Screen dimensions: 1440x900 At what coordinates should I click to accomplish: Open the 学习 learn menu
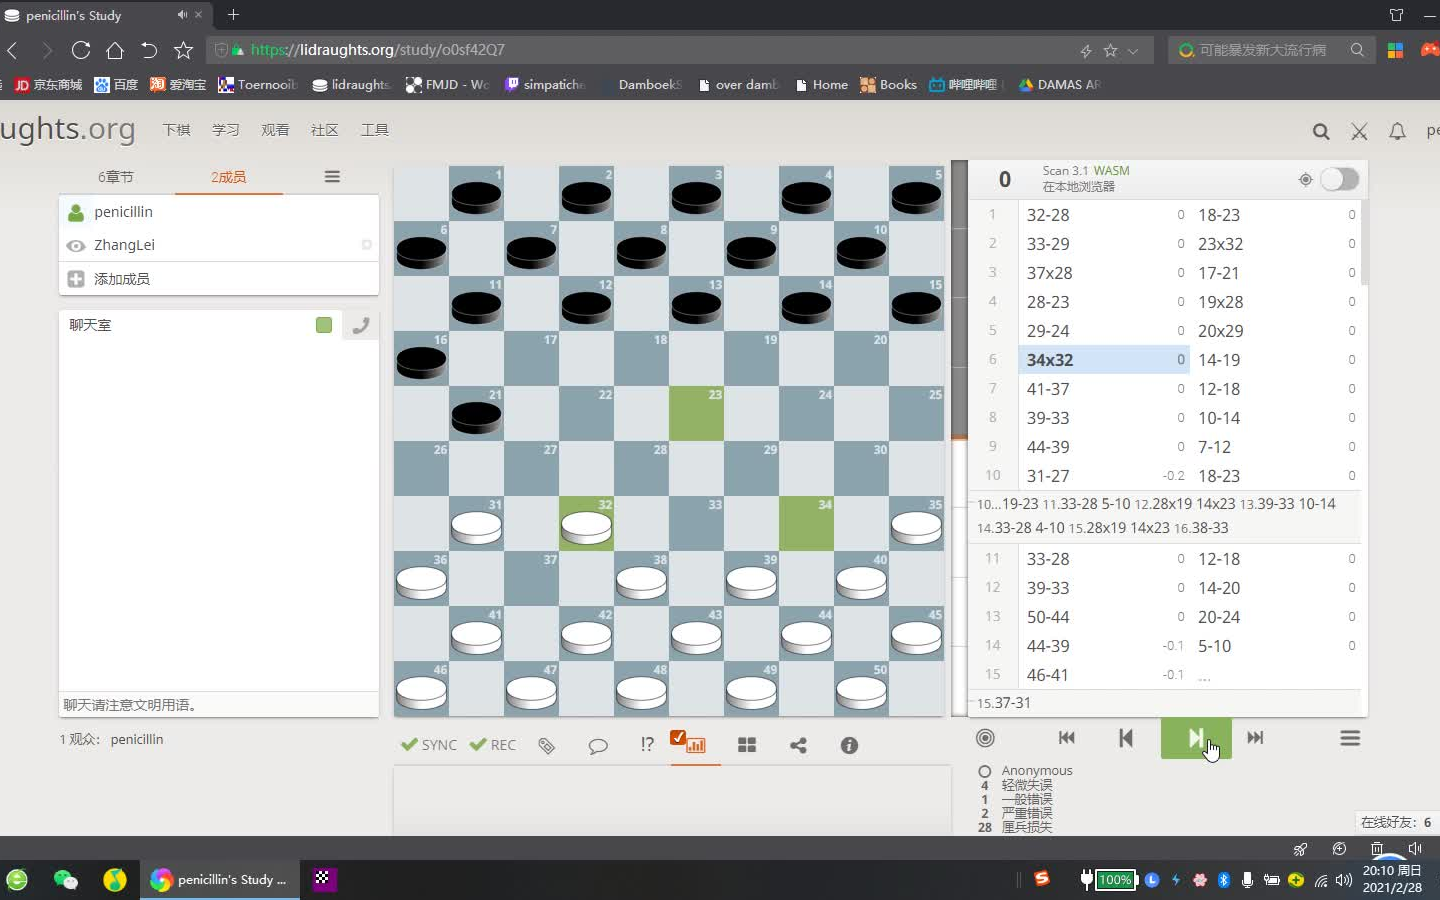pos(226,130)
